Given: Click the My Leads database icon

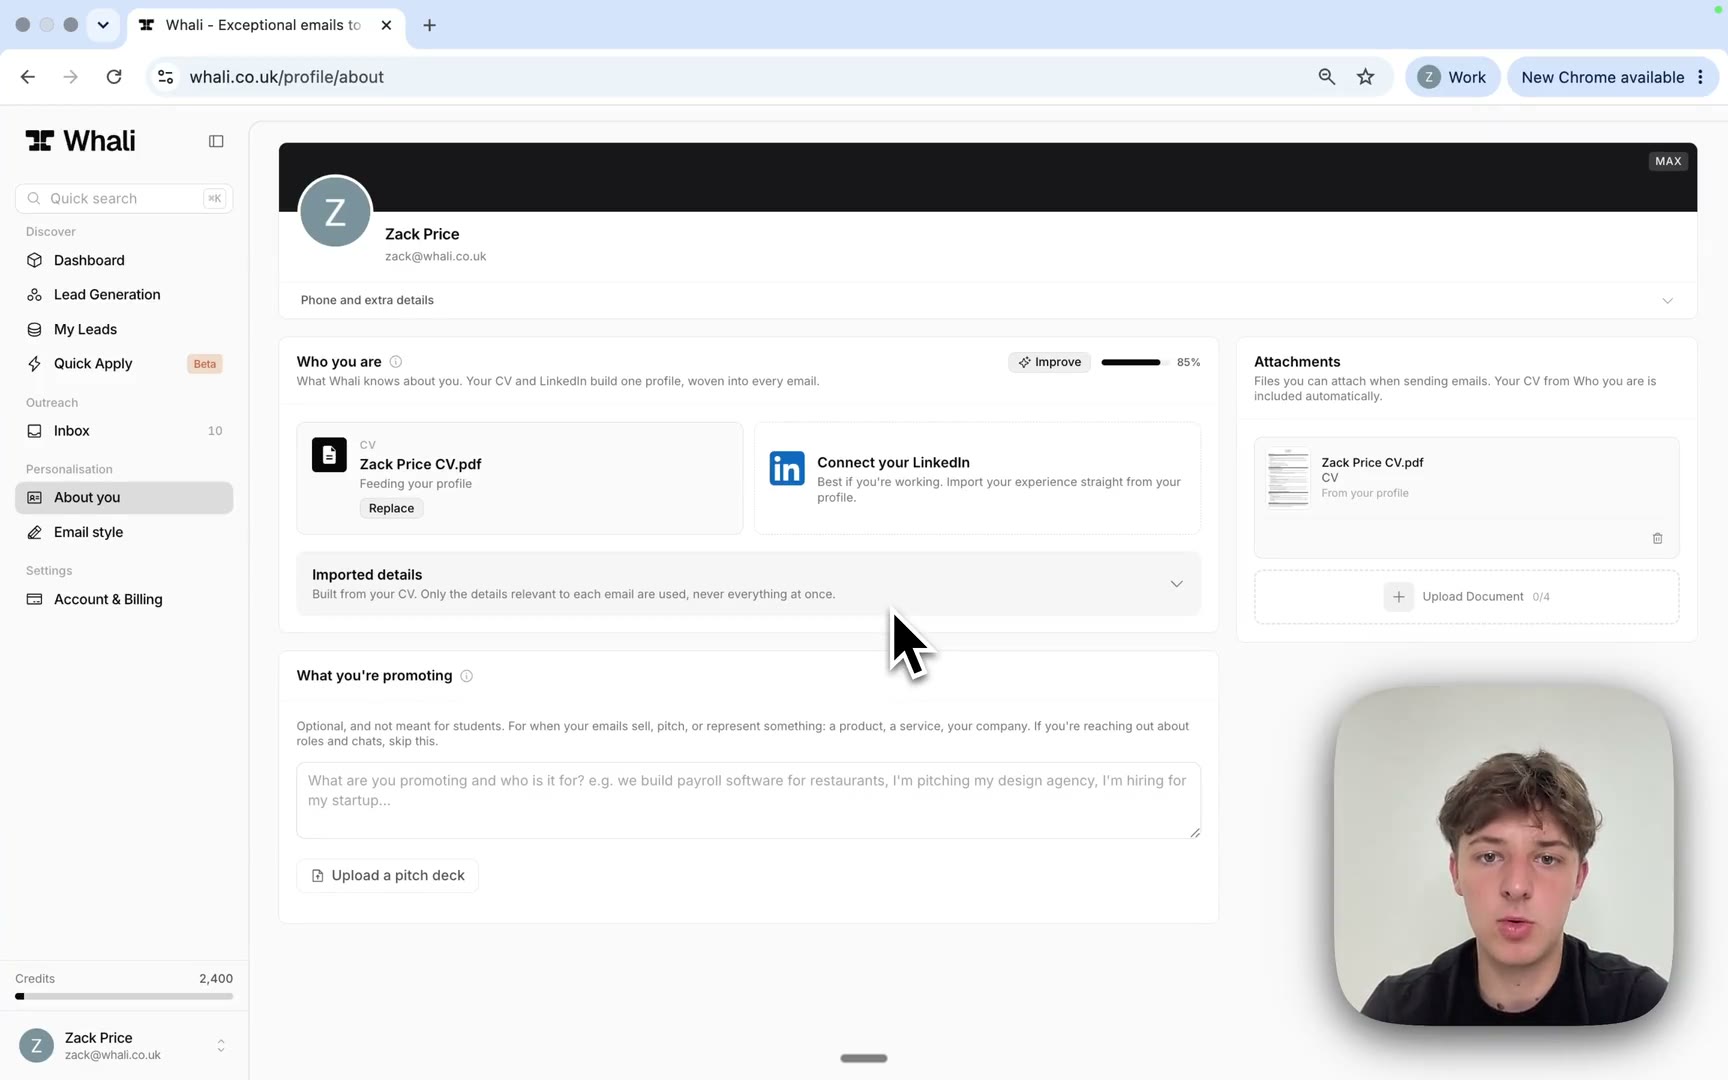Looking at the screenshot, I should (35, 329).
